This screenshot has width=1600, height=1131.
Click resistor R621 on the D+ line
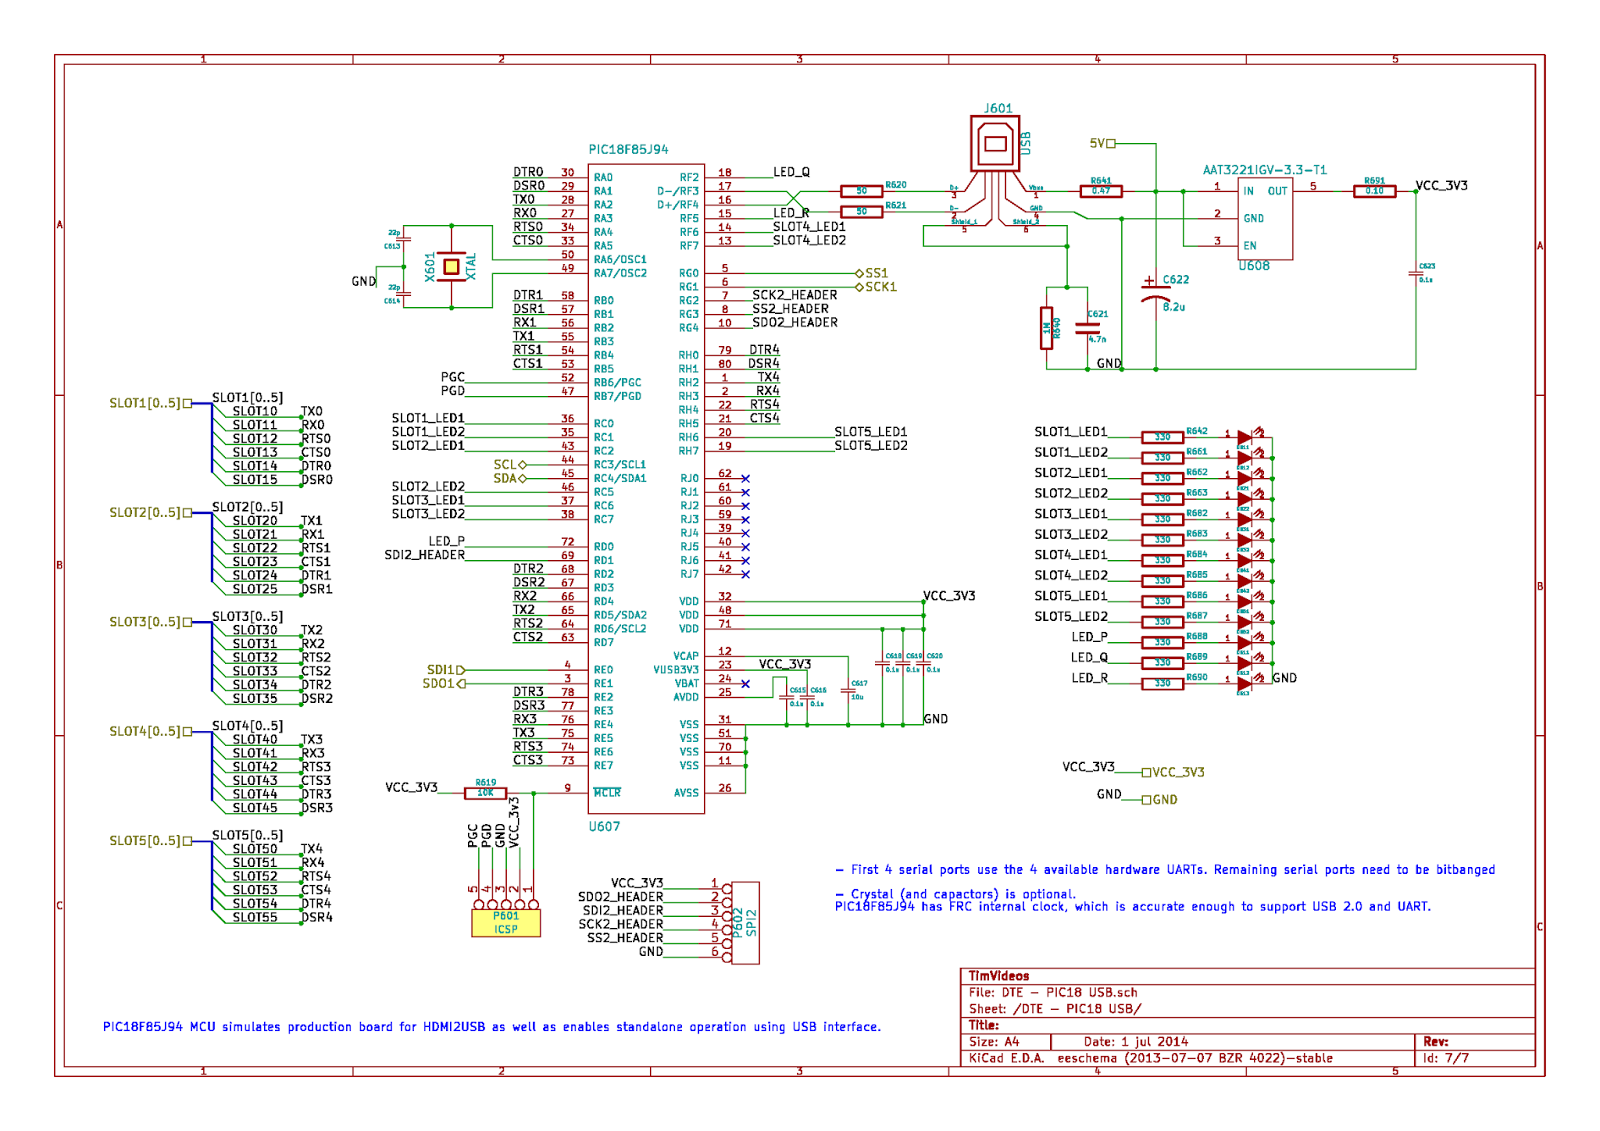861,212
